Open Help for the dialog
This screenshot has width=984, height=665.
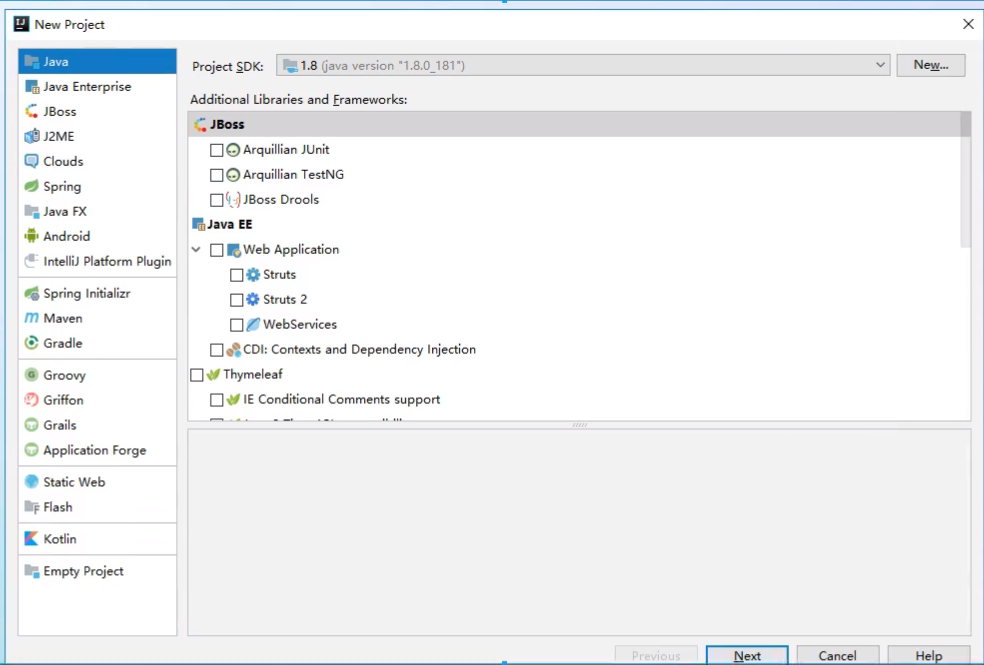[x=929, y=656]
